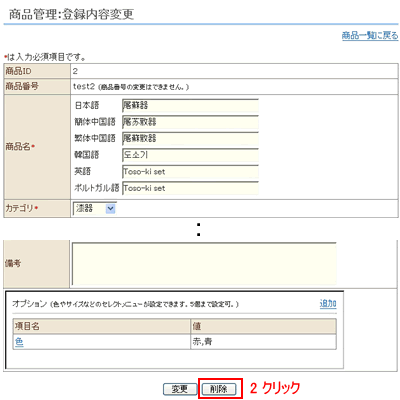Click inside the 備考 text area
The image size is (400, 400).
click(204, 263)
